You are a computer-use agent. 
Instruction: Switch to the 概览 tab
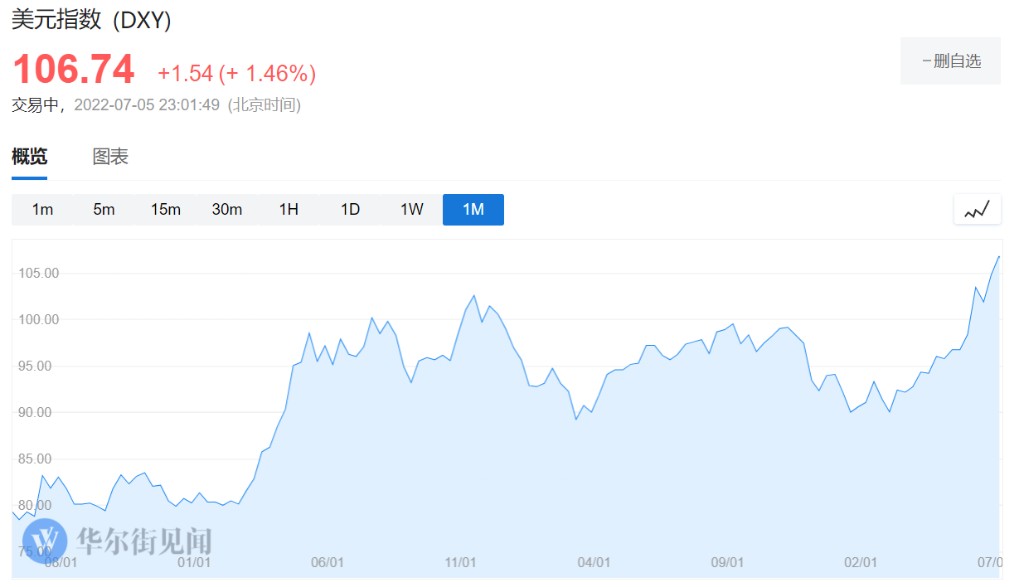(29, 157)
